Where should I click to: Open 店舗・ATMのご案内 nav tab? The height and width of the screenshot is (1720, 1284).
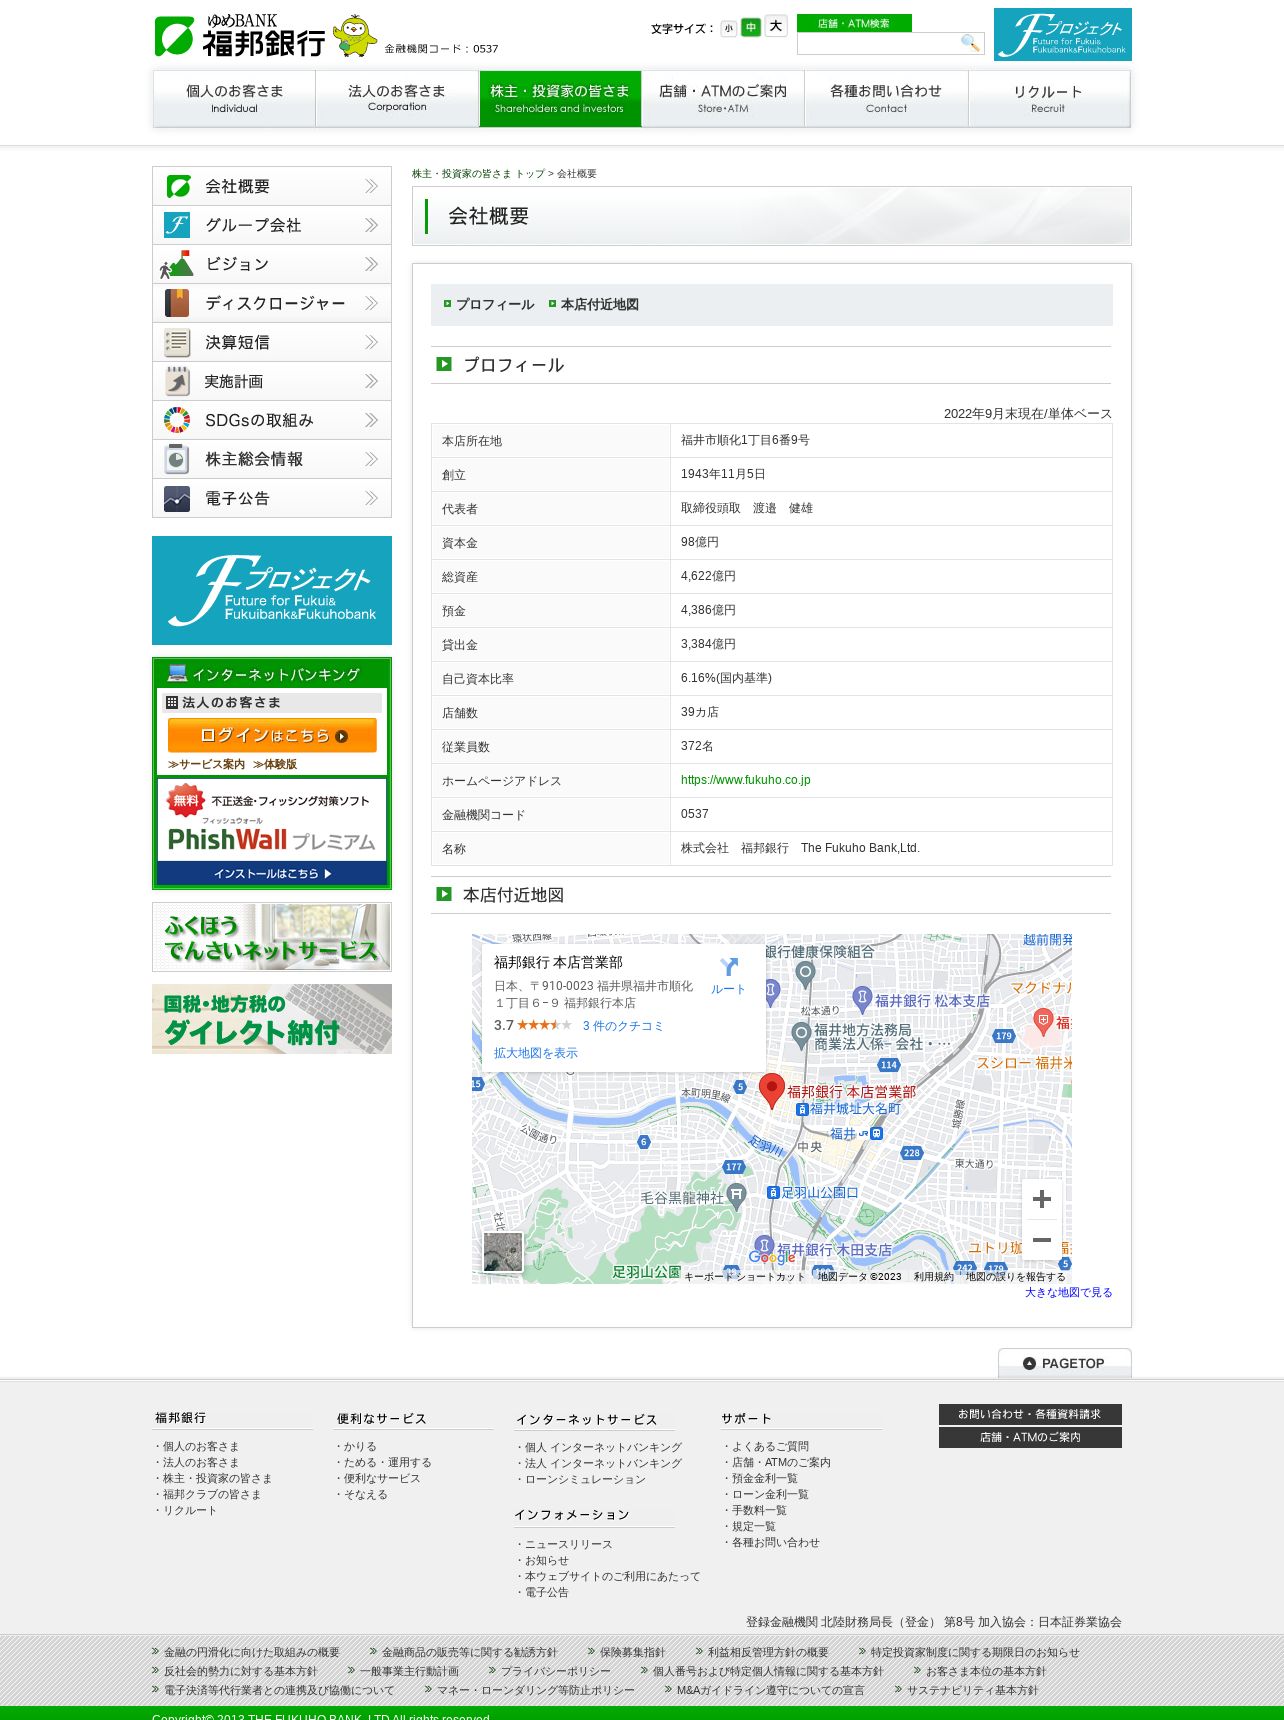pos(723,98)
